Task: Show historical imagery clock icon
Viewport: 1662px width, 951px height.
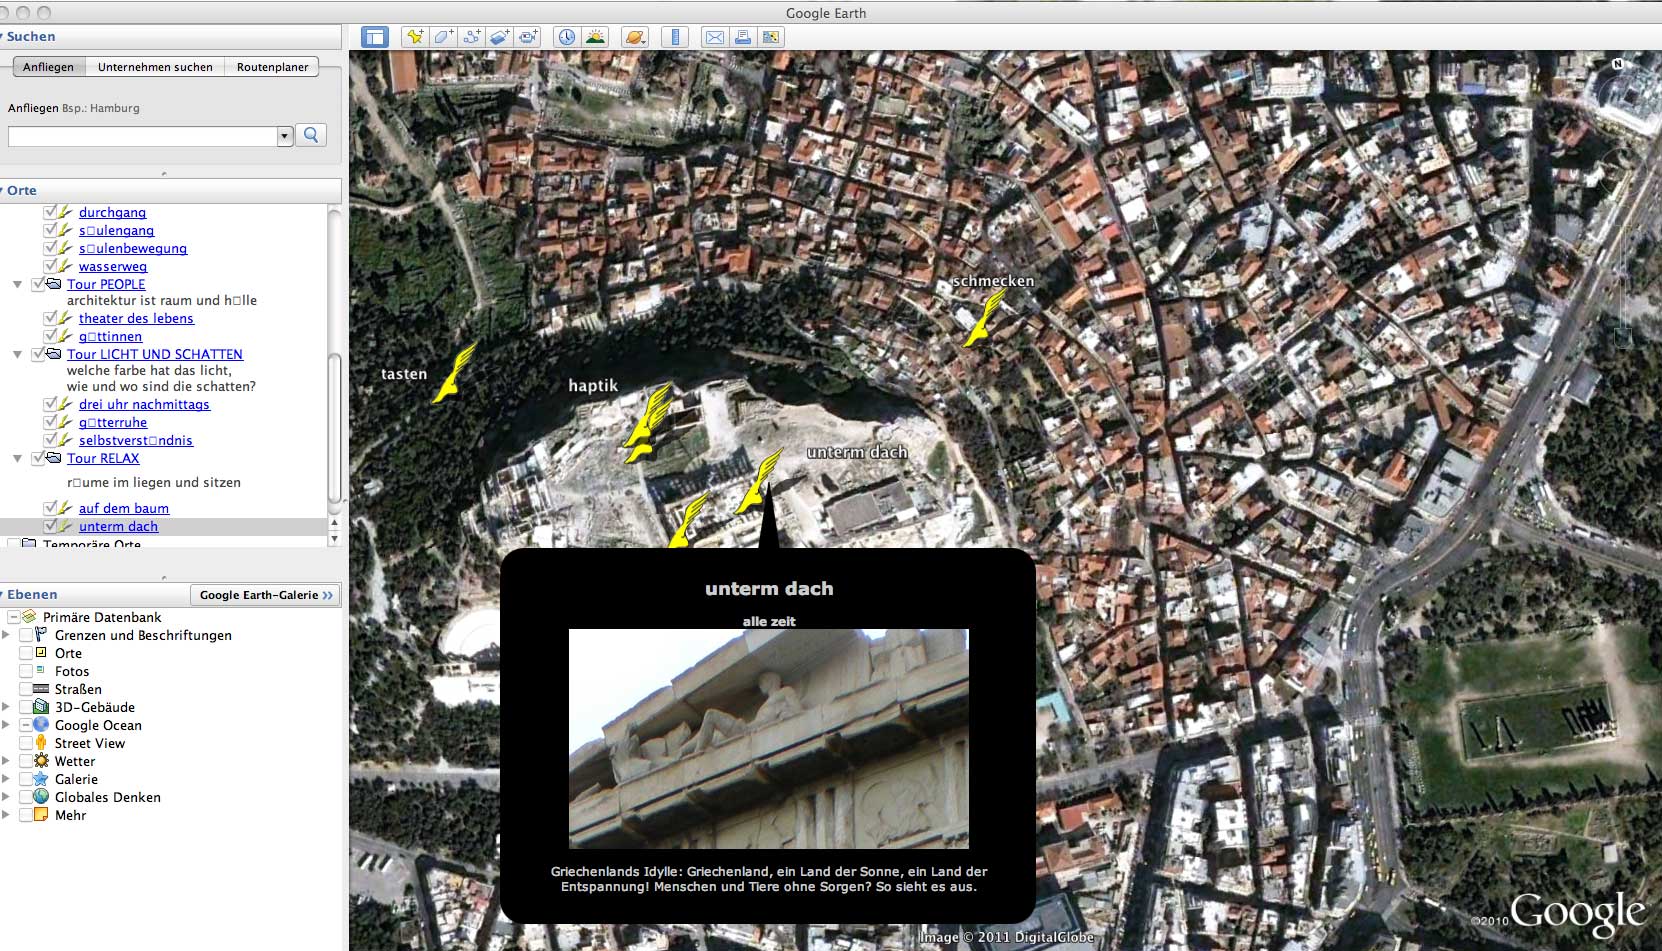Action: tap(567, 37)
